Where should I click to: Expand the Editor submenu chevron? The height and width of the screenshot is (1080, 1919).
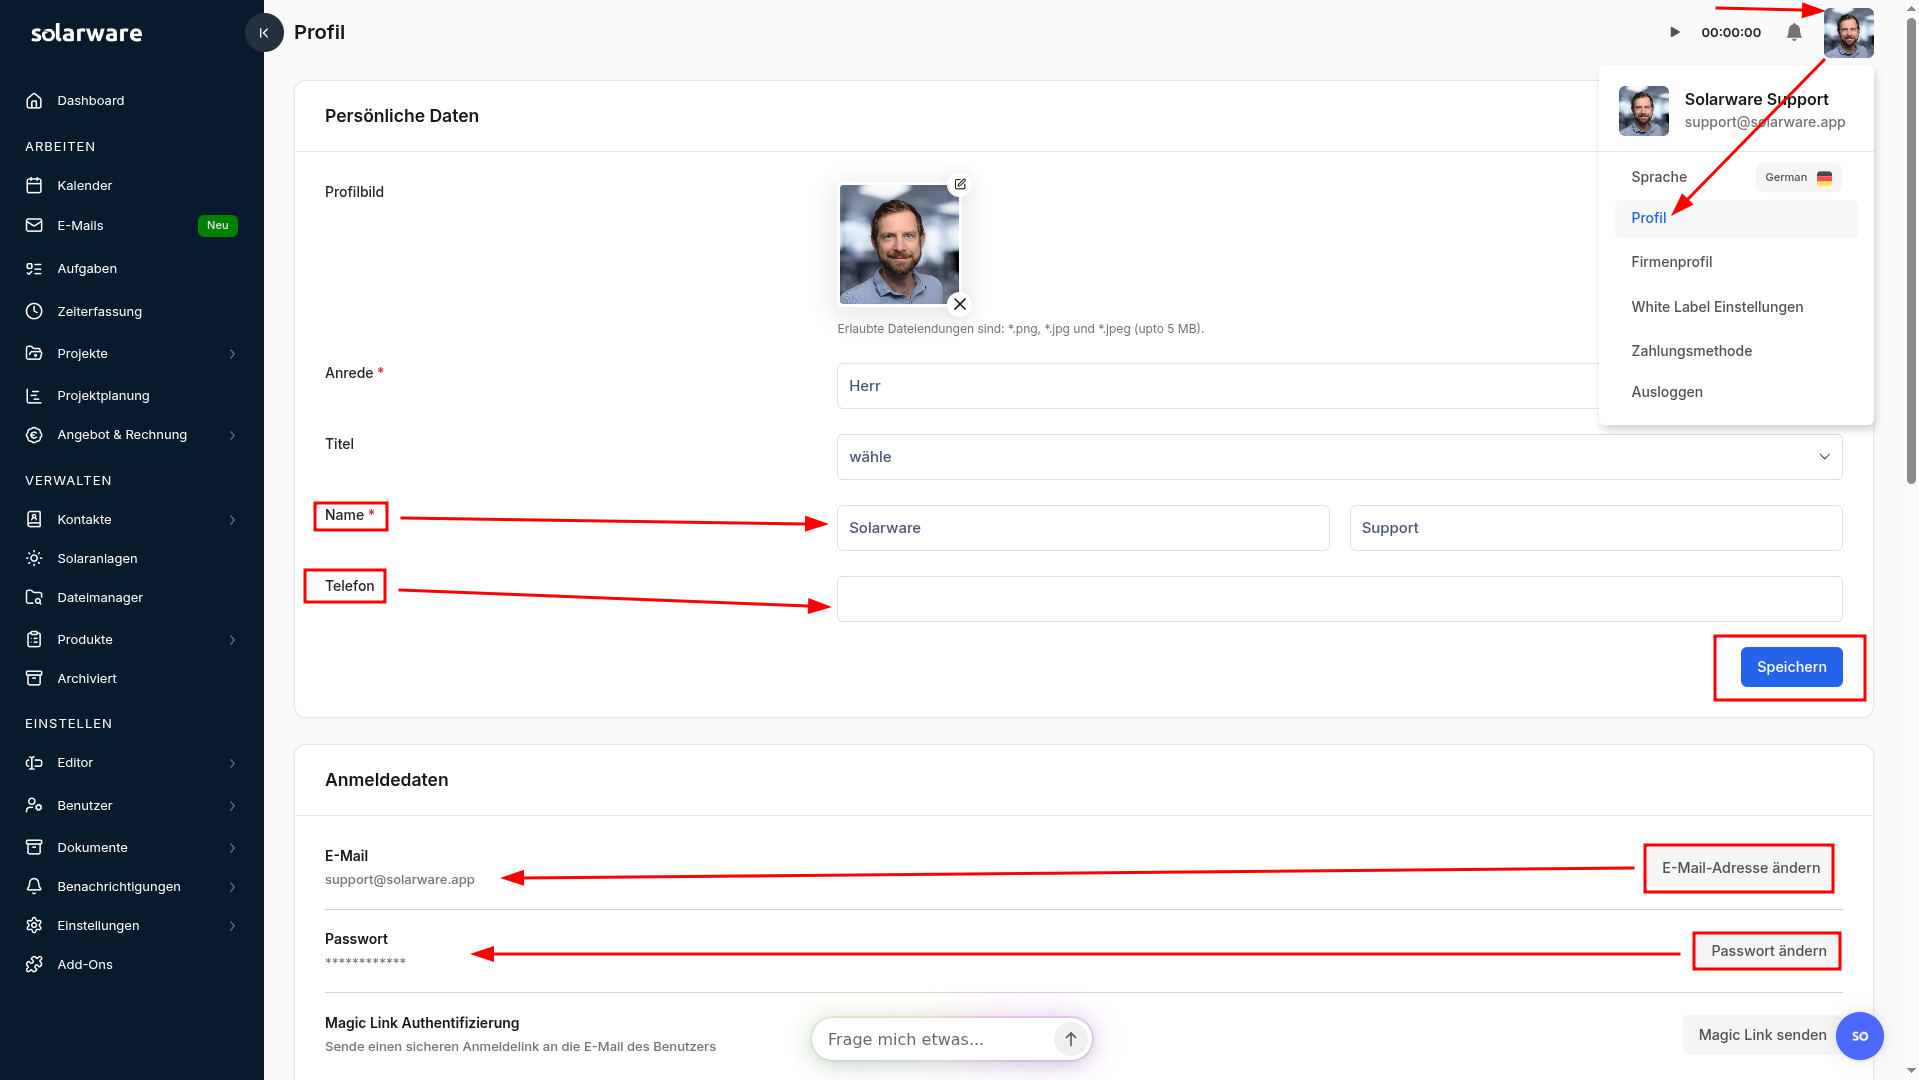coord(232,763)
